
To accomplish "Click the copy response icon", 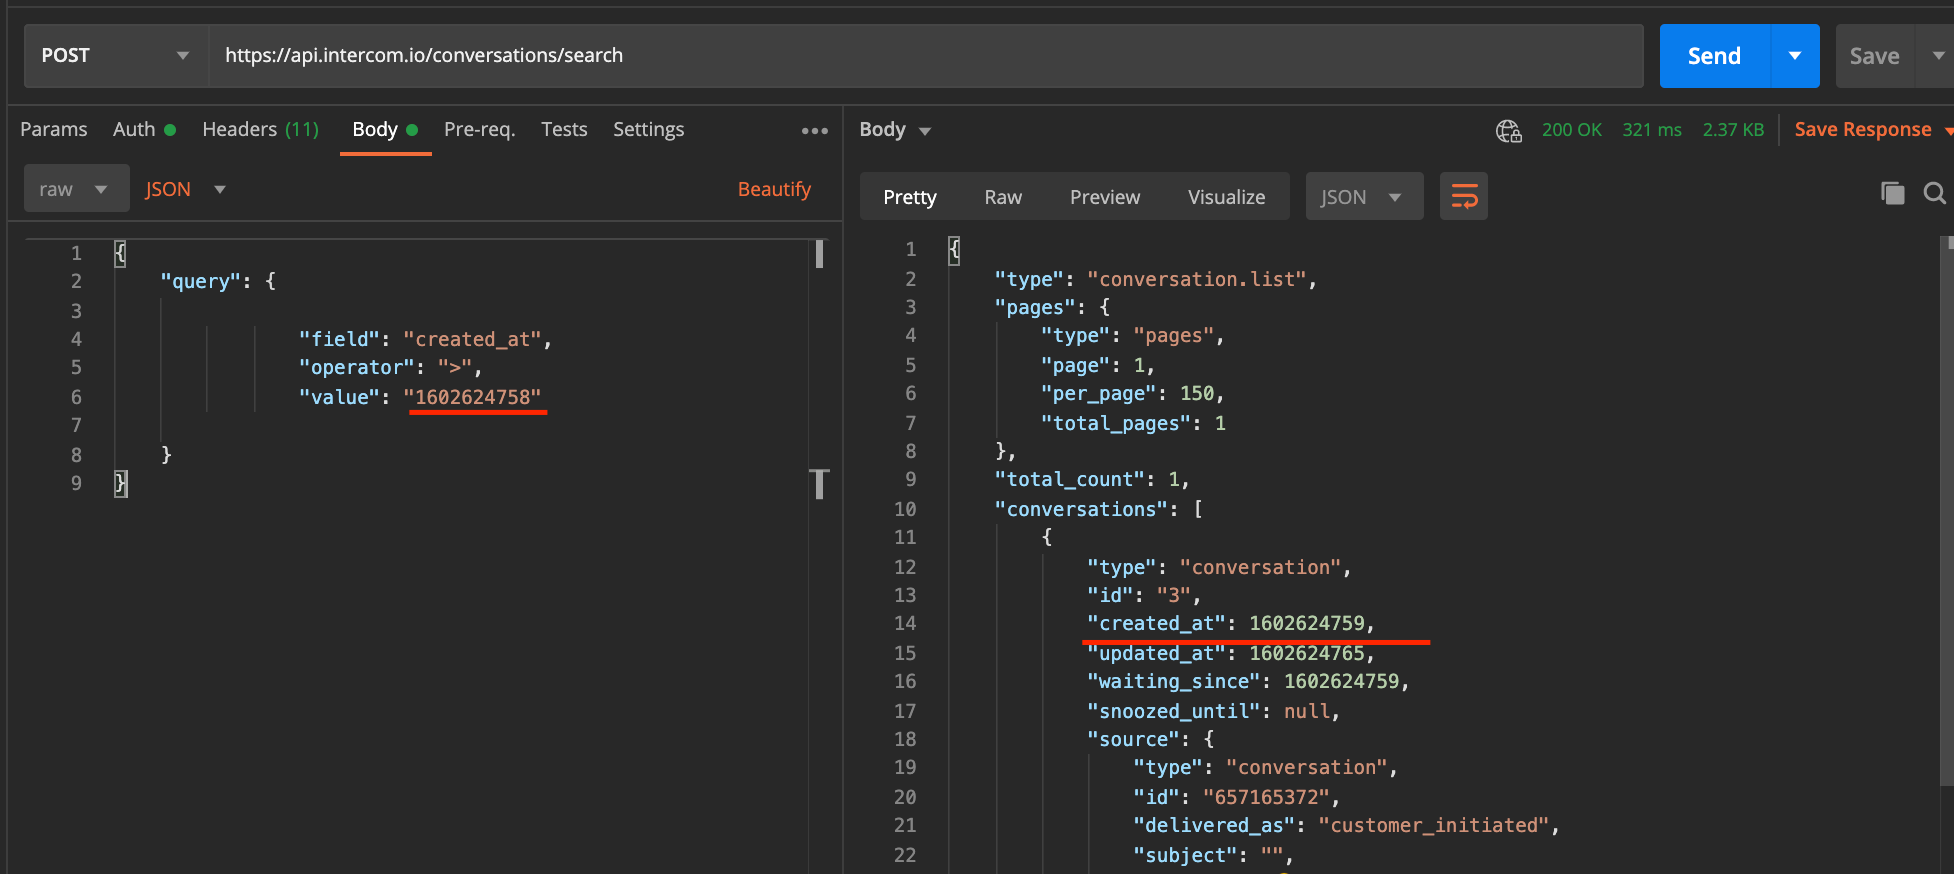I will coord(1892,193).
